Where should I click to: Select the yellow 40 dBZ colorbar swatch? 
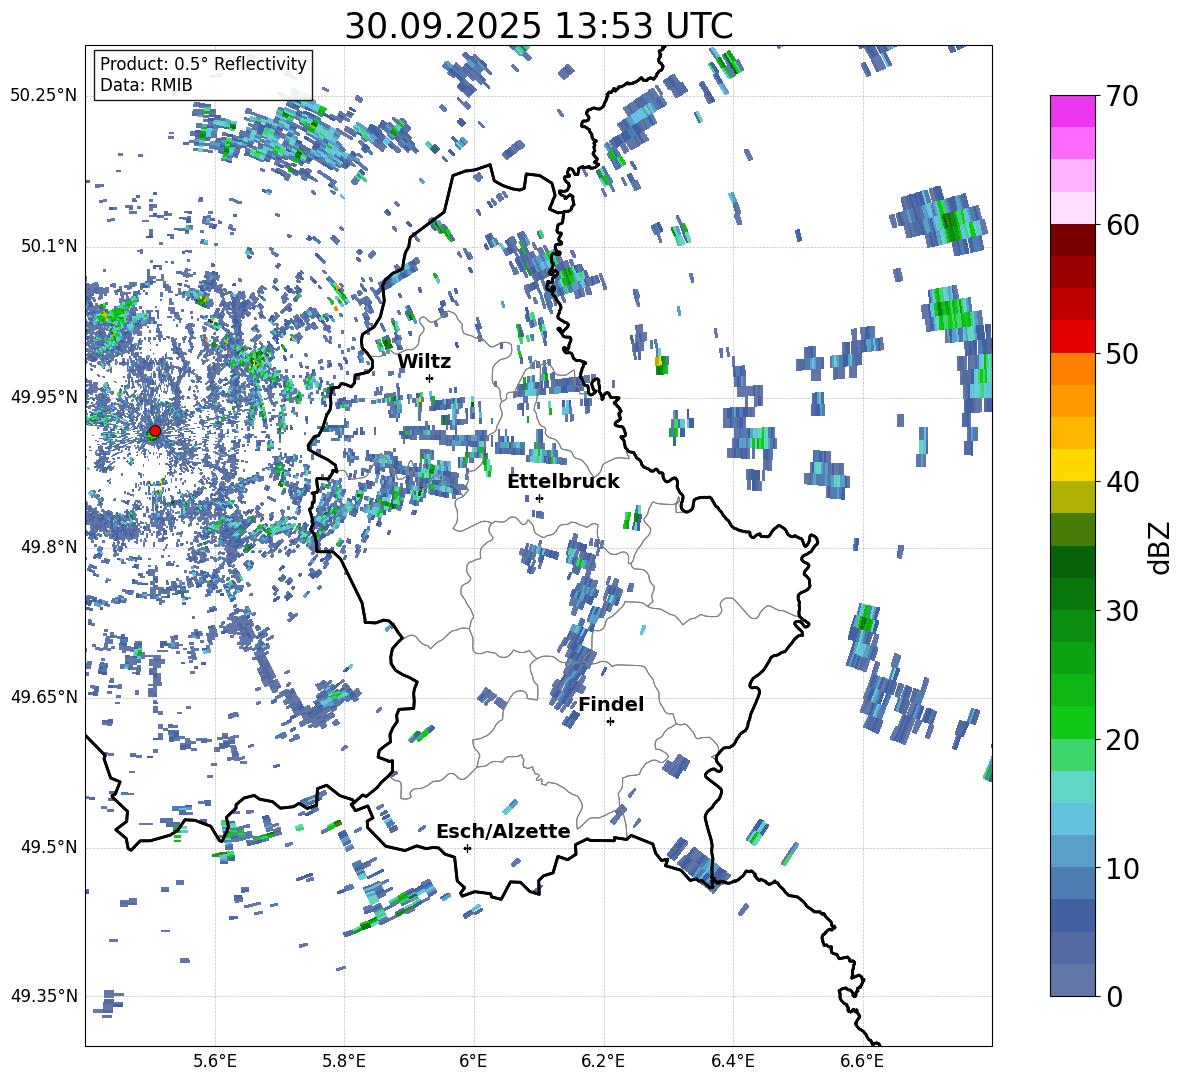point(1072,465)
